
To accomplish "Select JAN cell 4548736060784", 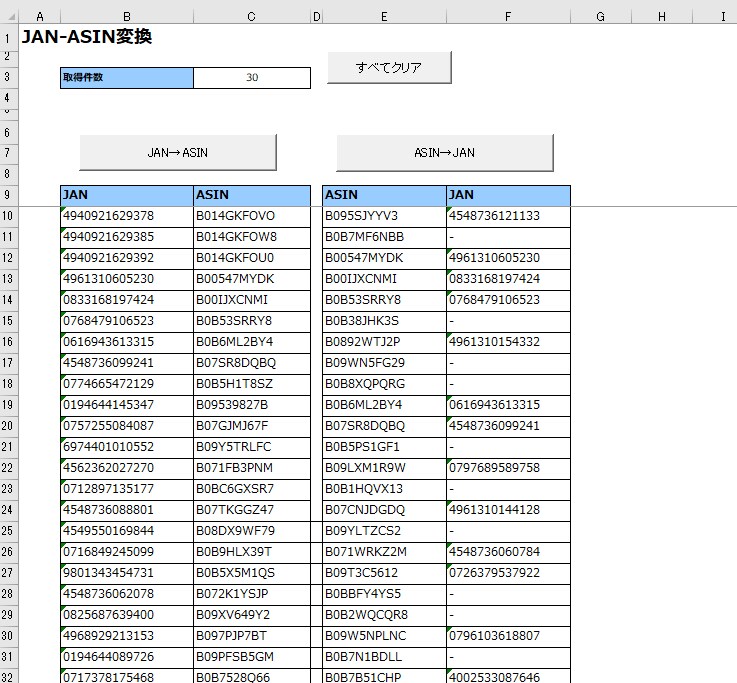I will (509, 552).
